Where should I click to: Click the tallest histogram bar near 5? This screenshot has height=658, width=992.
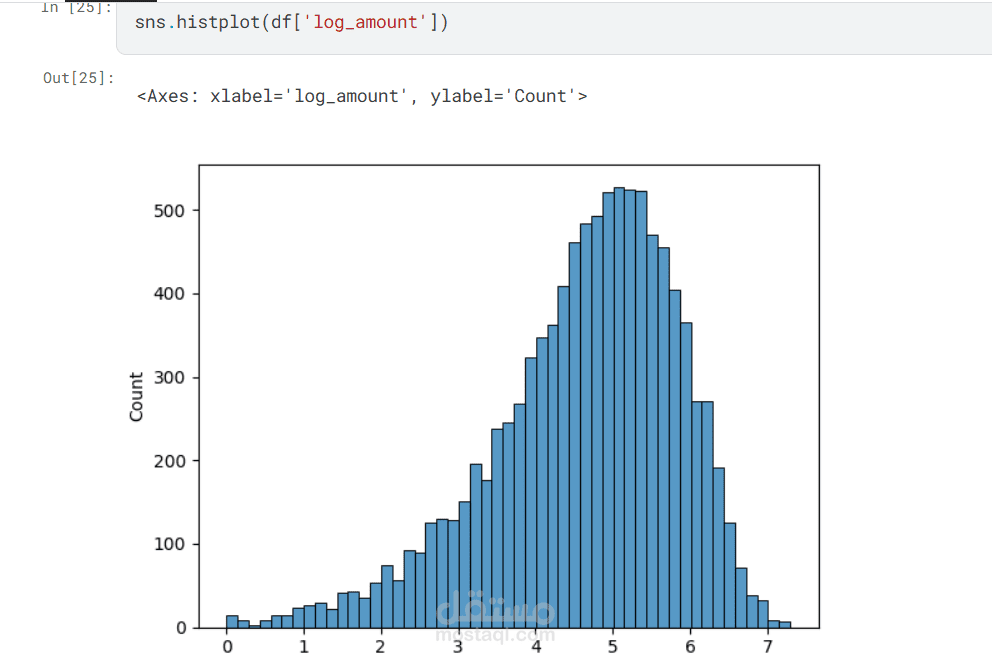click(x=619, y=407)
